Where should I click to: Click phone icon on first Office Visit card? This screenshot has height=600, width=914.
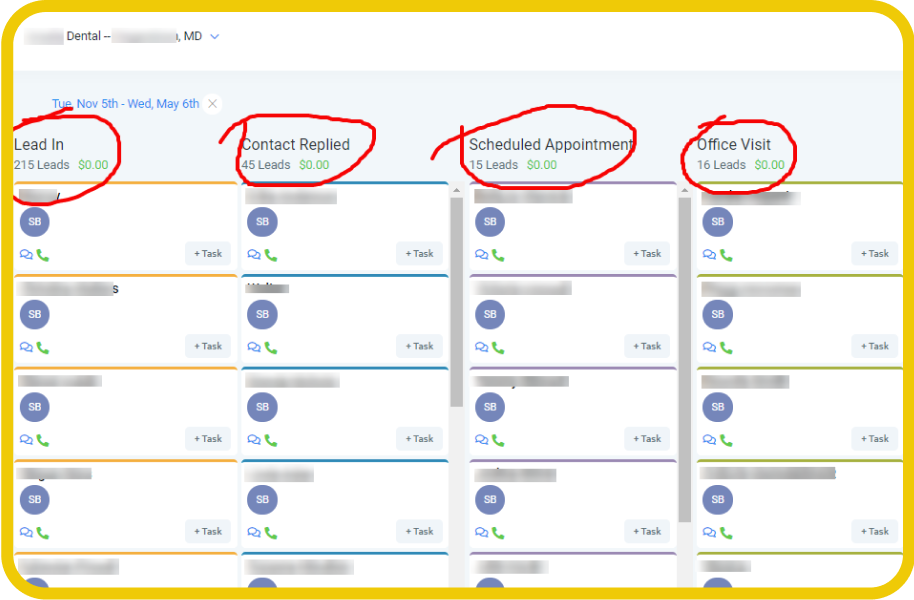pyautogui.click(x=726, y=255)
